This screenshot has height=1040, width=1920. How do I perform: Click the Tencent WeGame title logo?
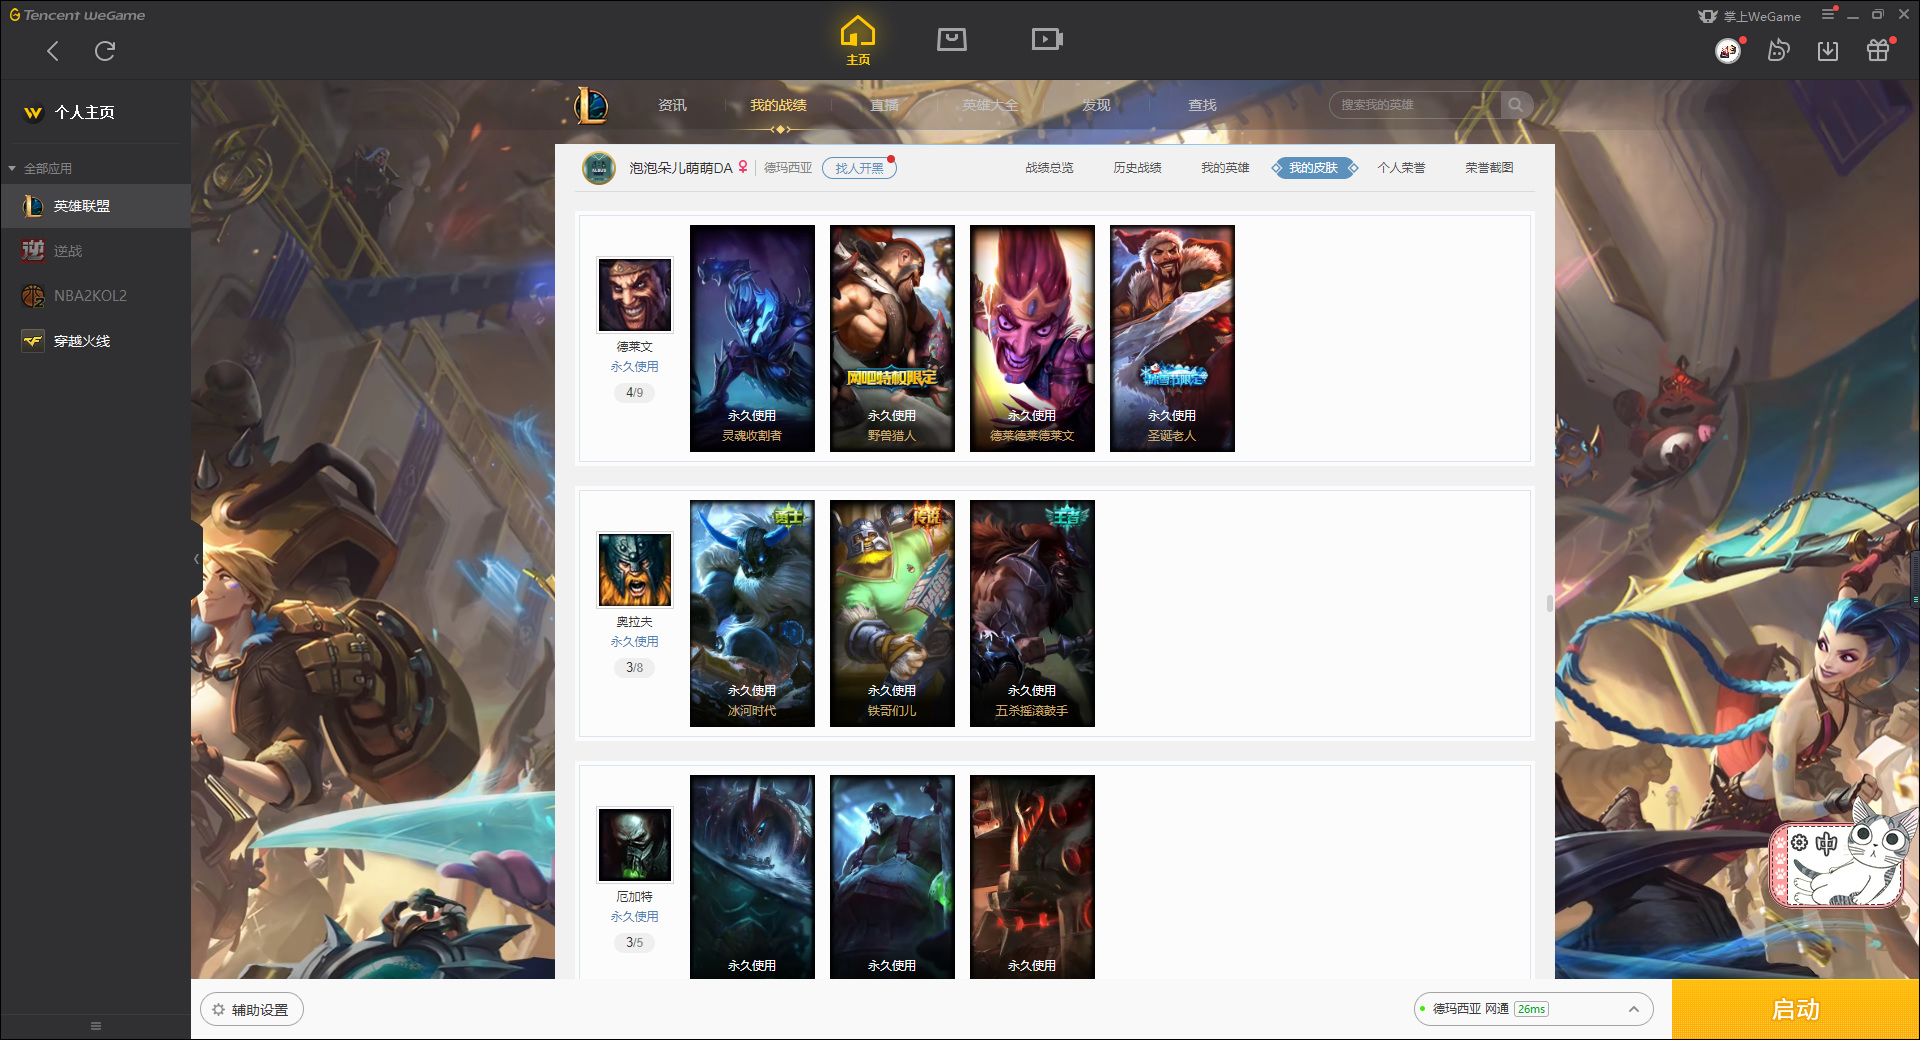77,15
